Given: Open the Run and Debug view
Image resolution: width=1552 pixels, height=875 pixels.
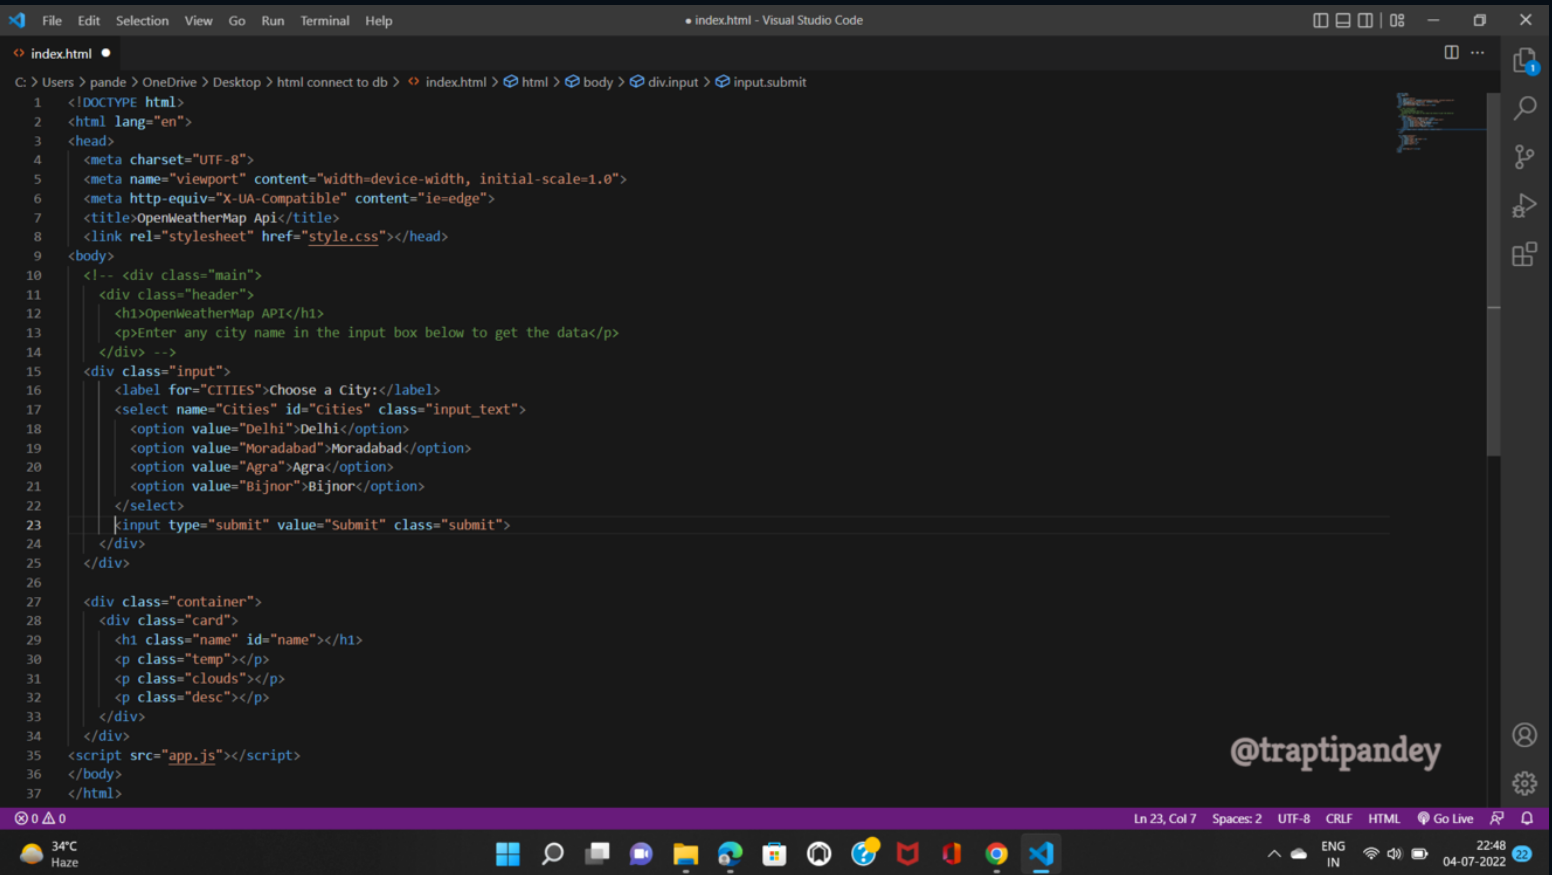Looking at the screenshot, I should (1524, 205).
